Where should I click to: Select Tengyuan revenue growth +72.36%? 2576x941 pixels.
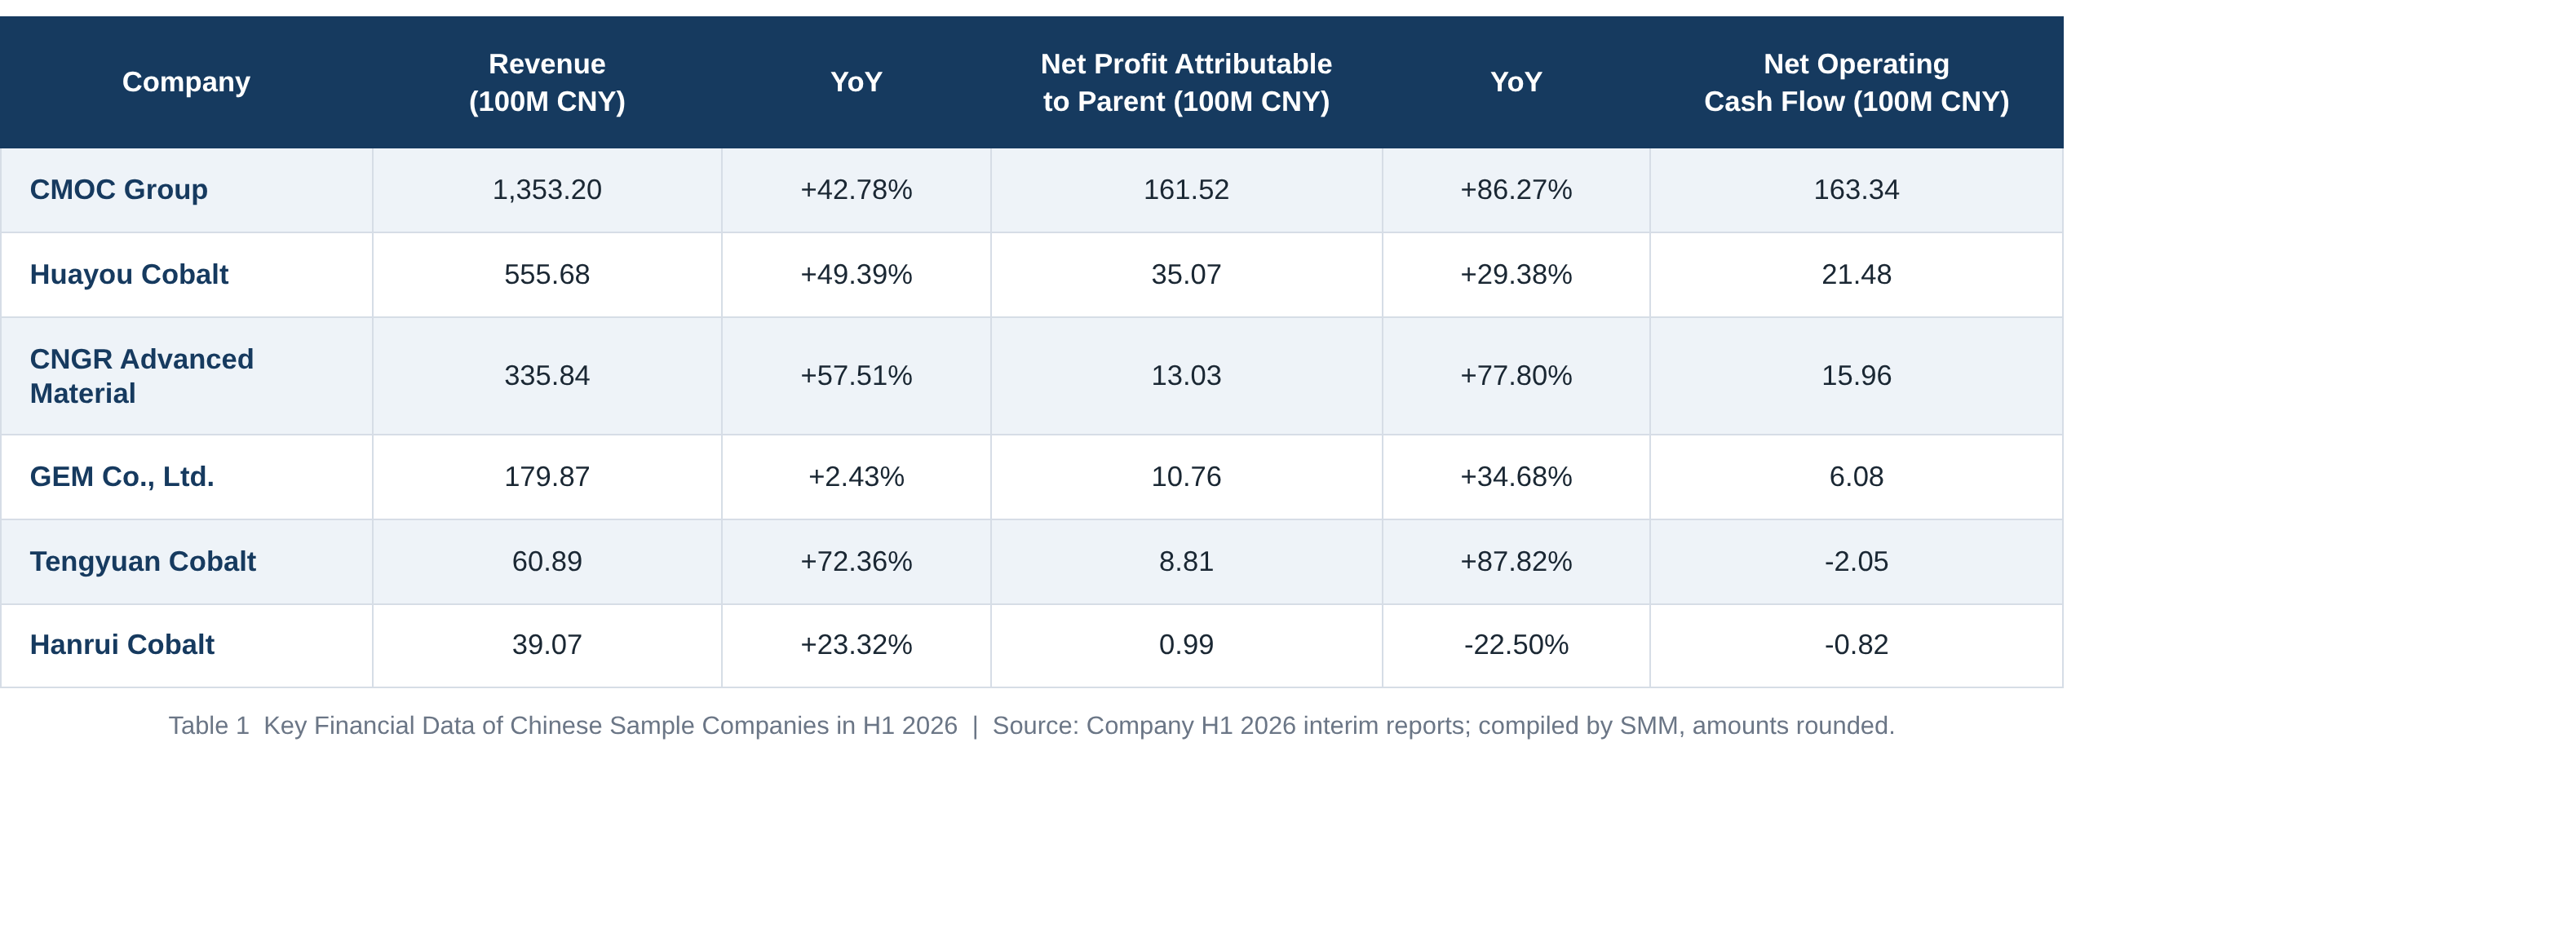(856, 561)
